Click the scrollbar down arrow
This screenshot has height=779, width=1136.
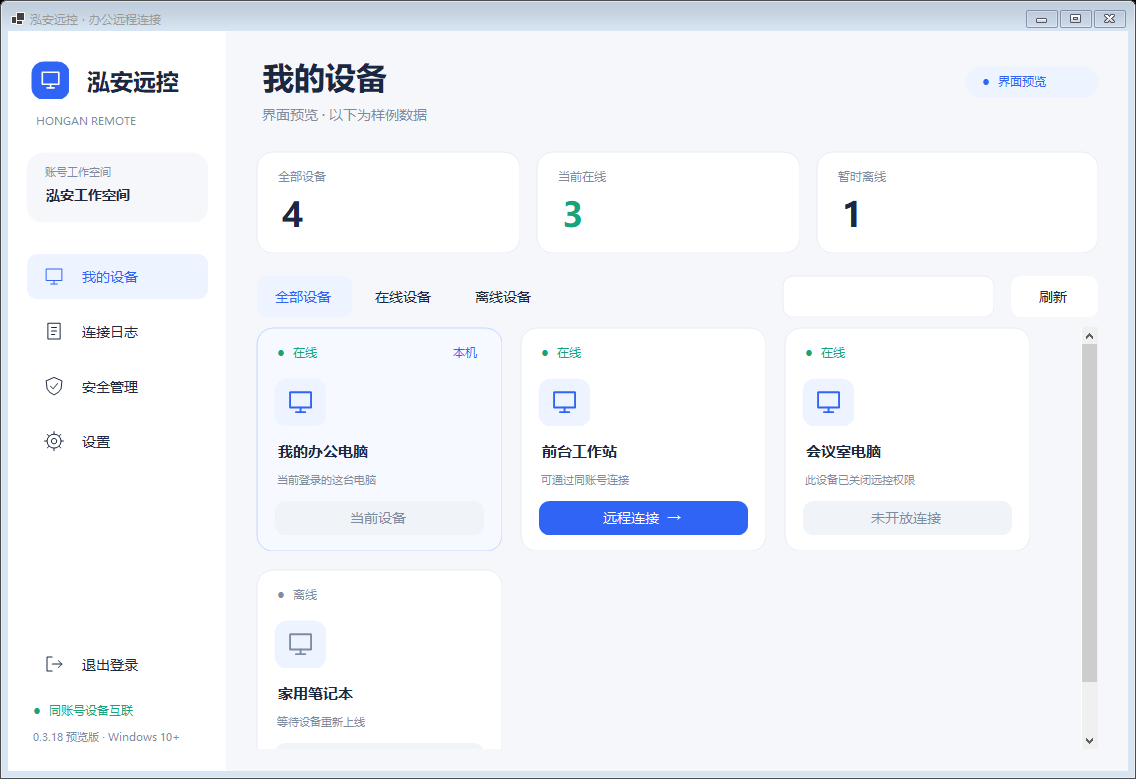click(1089, 741)
